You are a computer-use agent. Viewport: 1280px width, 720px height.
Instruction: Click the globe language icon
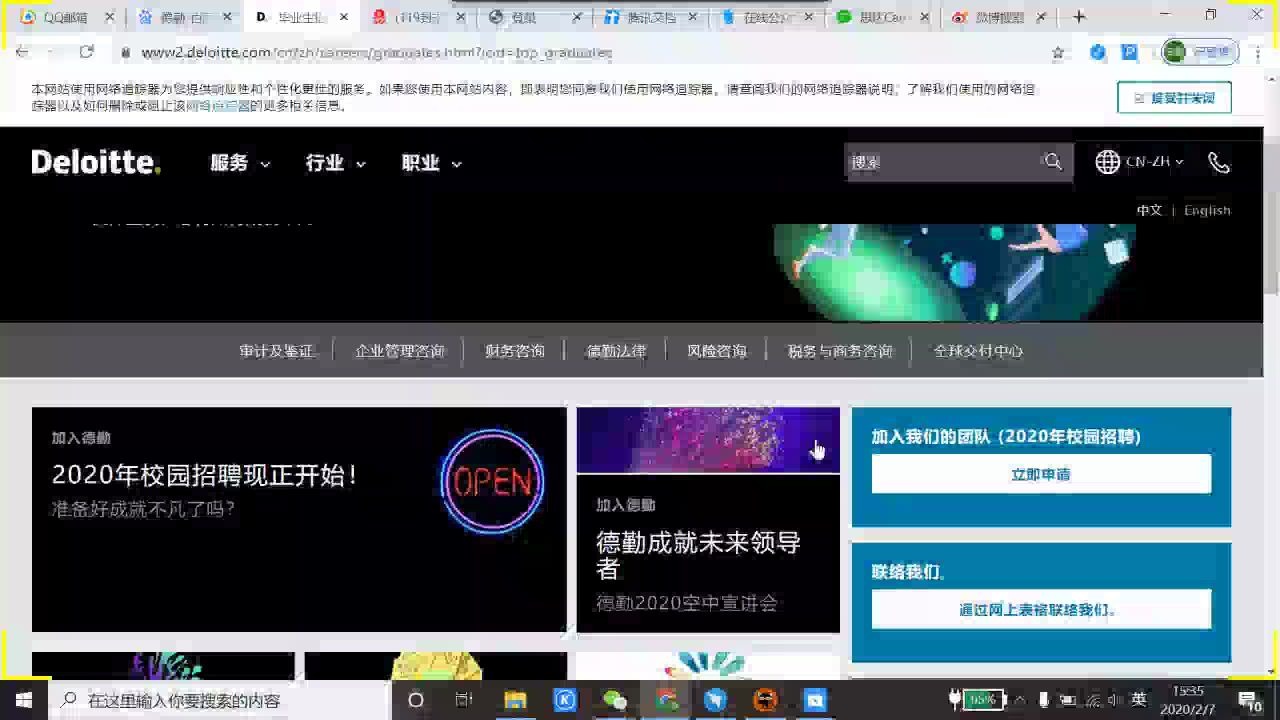point(1107,162)
